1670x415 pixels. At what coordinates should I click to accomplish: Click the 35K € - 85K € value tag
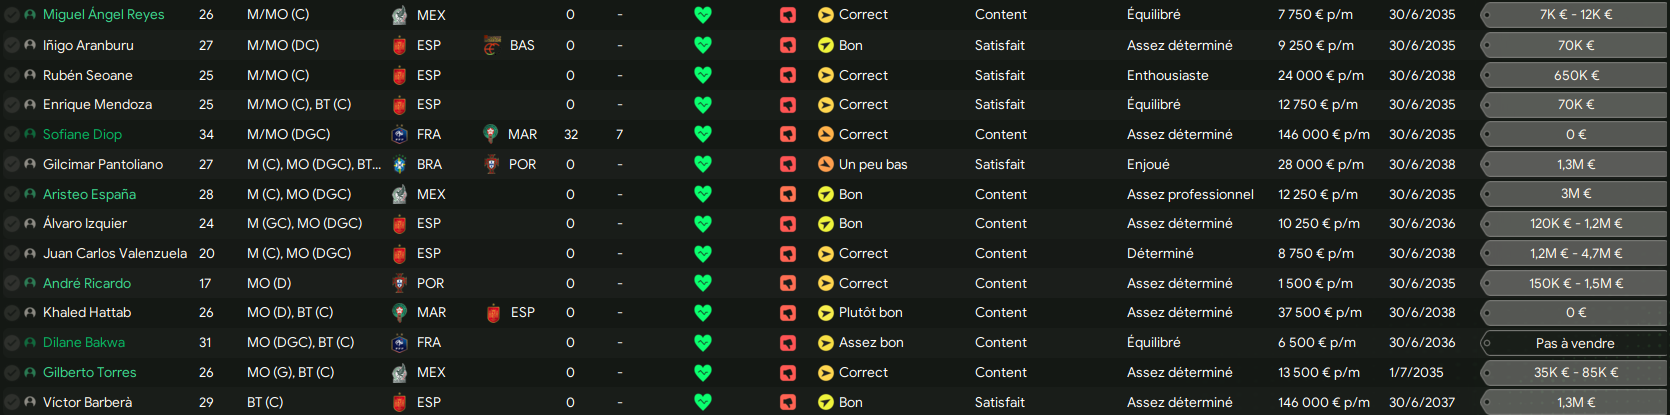1575,372
